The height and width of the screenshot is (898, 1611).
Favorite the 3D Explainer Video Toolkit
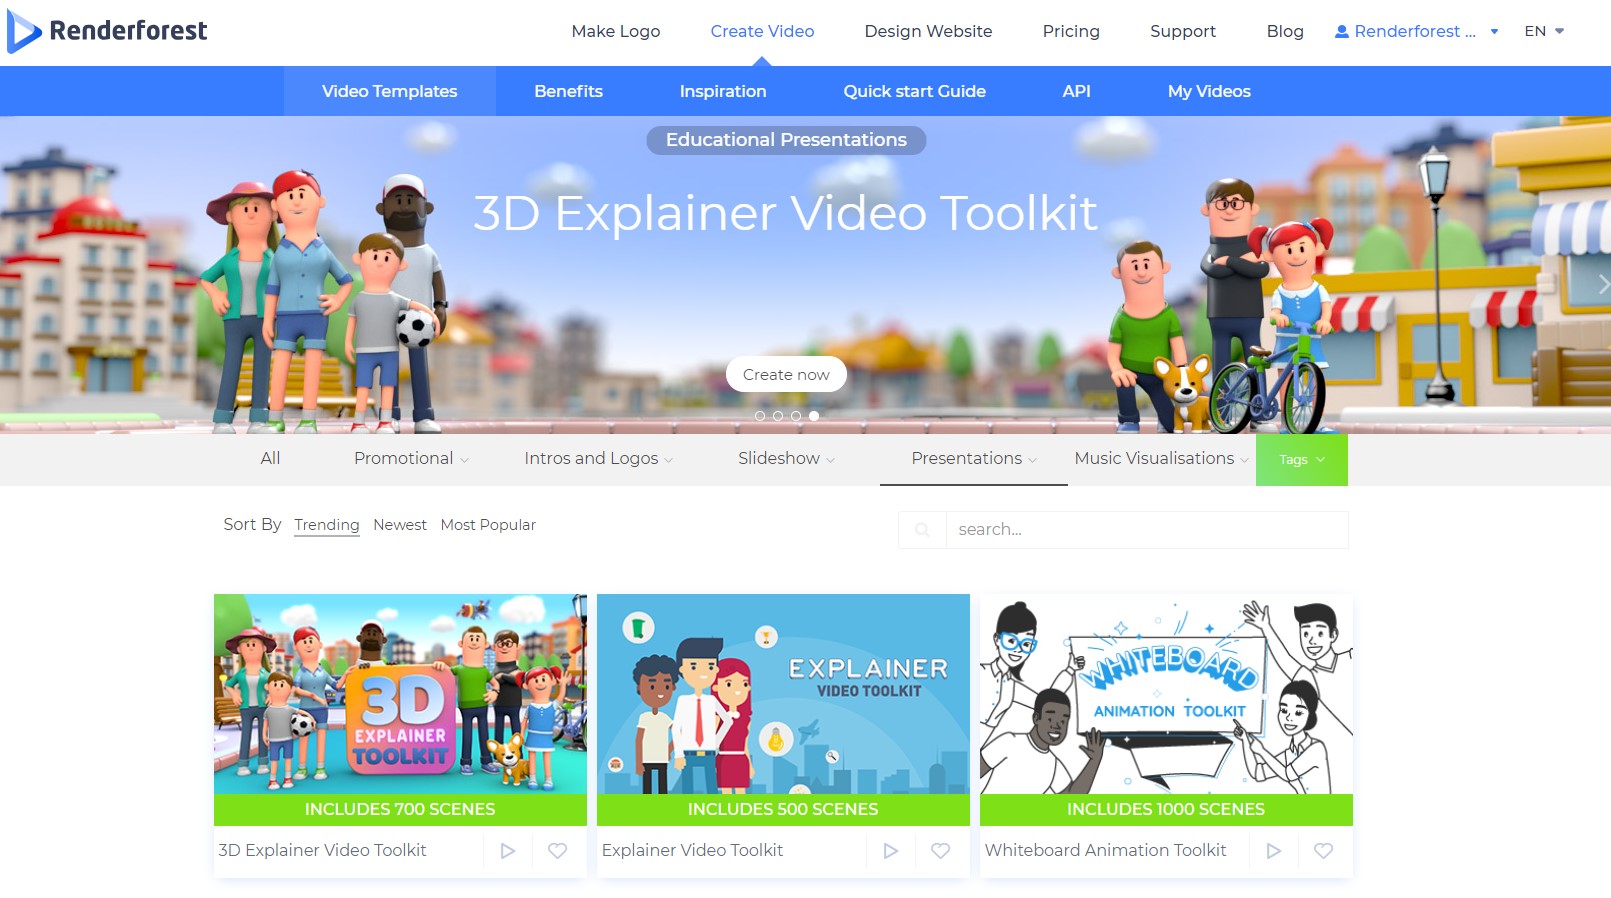pos(558,851)
